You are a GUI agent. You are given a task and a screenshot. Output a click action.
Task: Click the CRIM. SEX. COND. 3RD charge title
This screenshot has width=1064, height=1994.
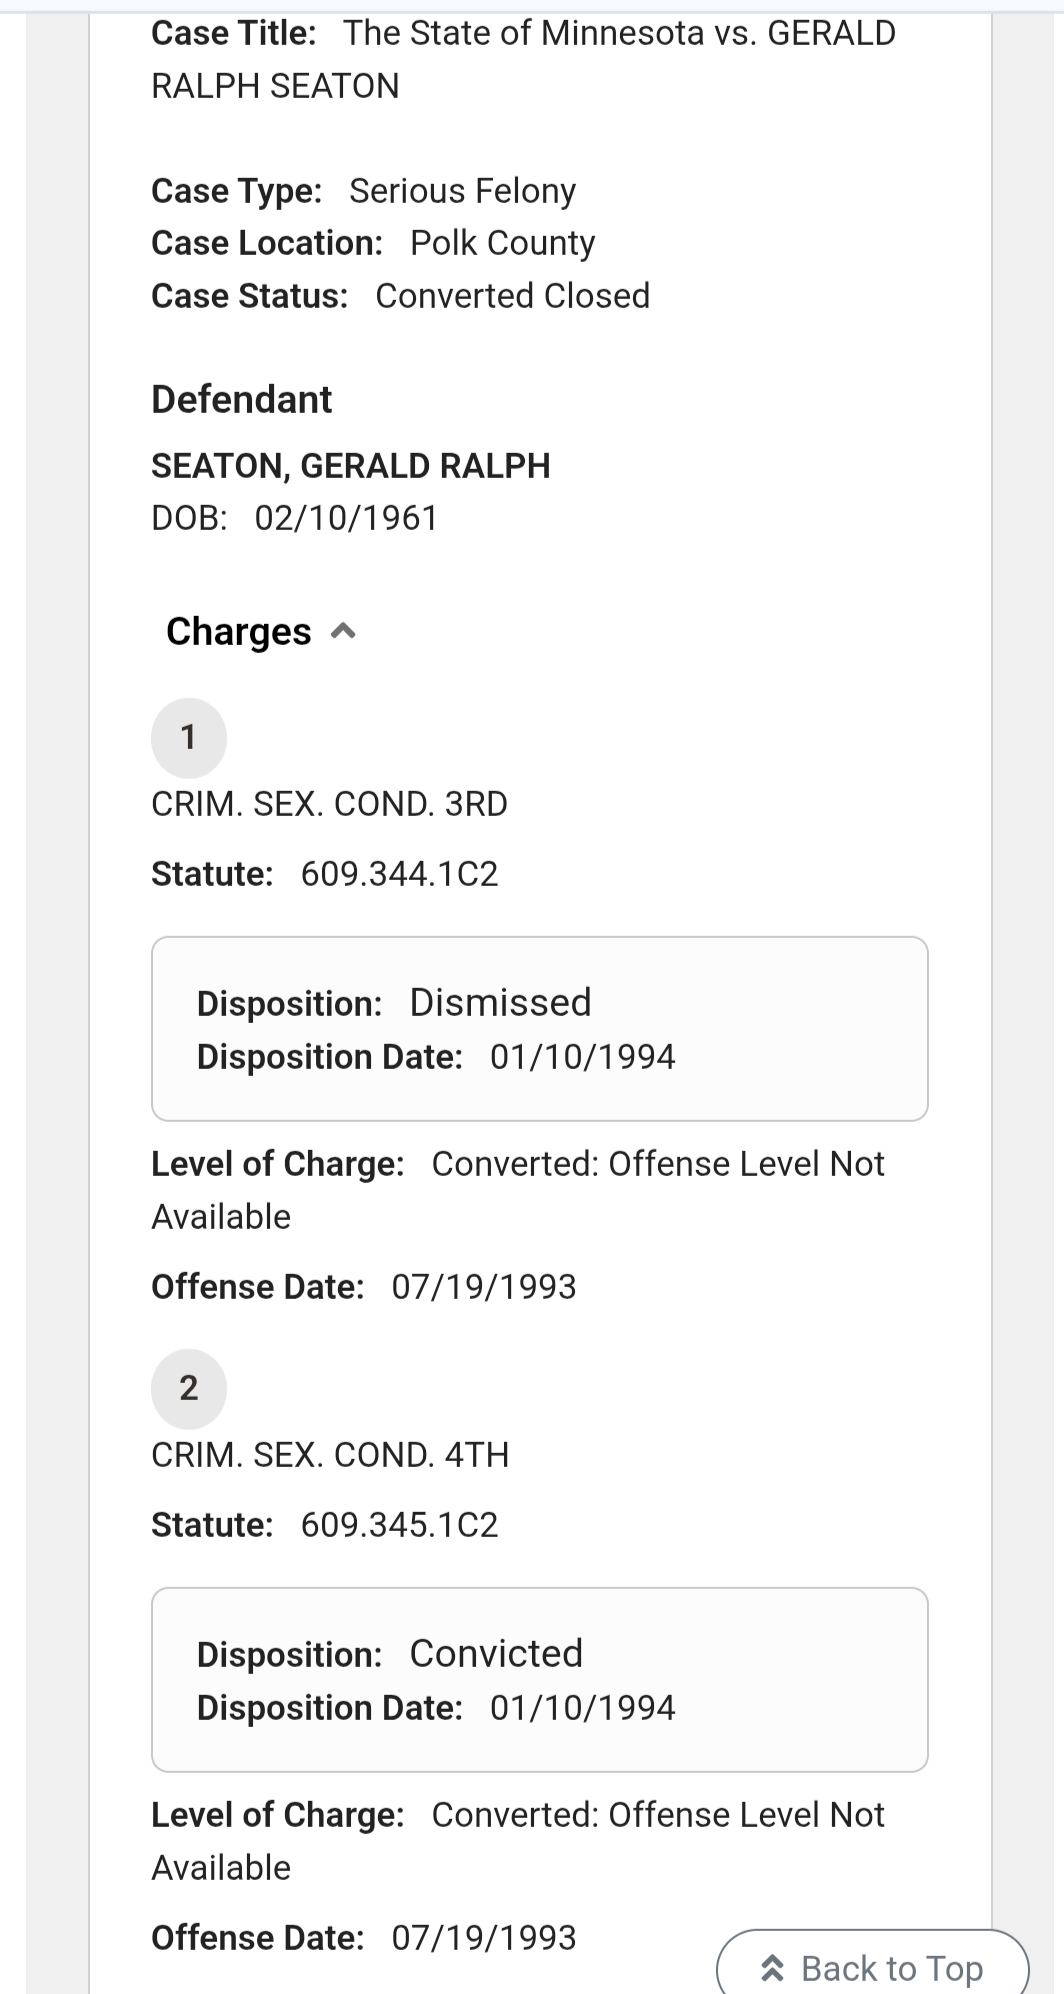[329, 804]
